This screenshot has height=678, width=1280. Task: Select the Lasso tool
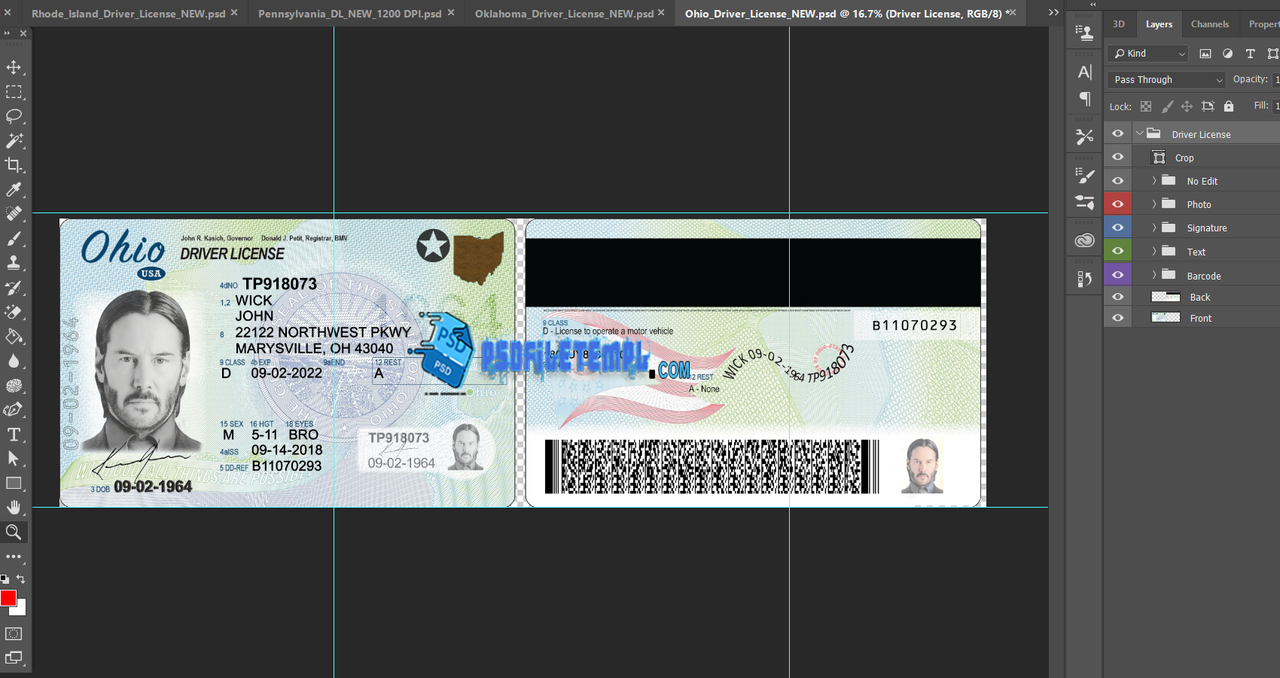point(14,116)
